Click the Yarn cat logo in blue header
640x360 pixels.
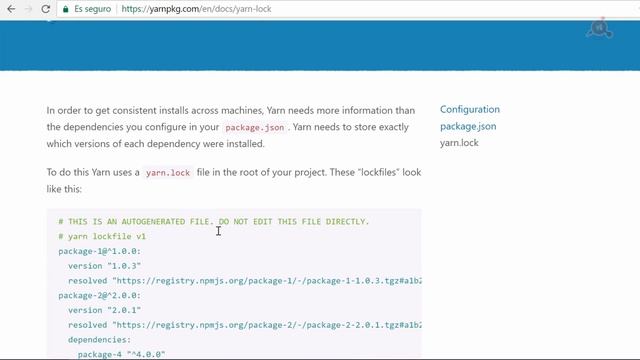[599, 28]
